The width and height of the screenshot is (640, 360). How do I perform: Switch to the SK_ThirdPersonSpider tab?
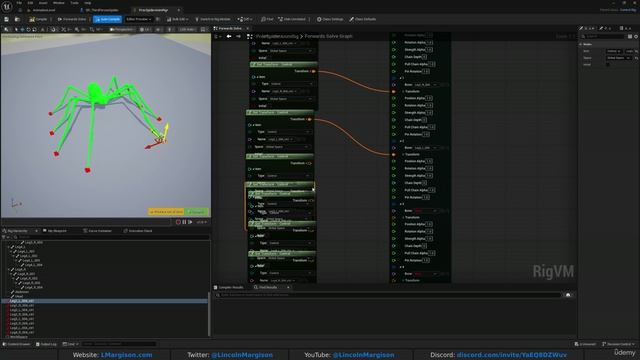click(100, 10)
